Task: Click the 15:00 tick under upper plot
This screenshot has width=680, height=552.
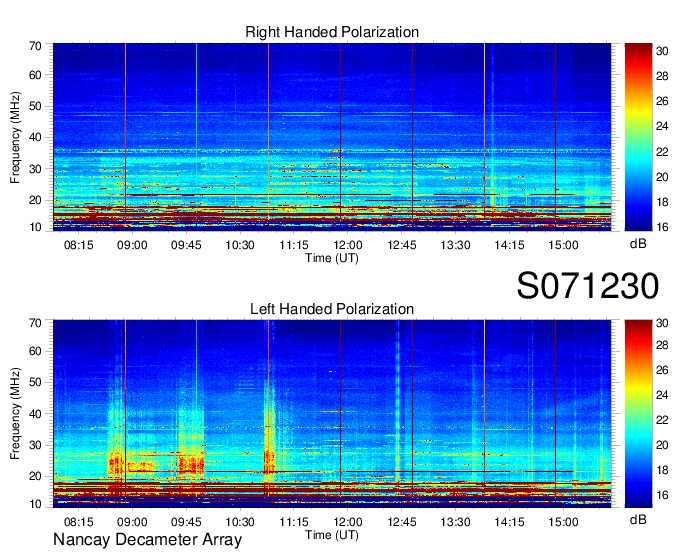Action: point(563,245)
